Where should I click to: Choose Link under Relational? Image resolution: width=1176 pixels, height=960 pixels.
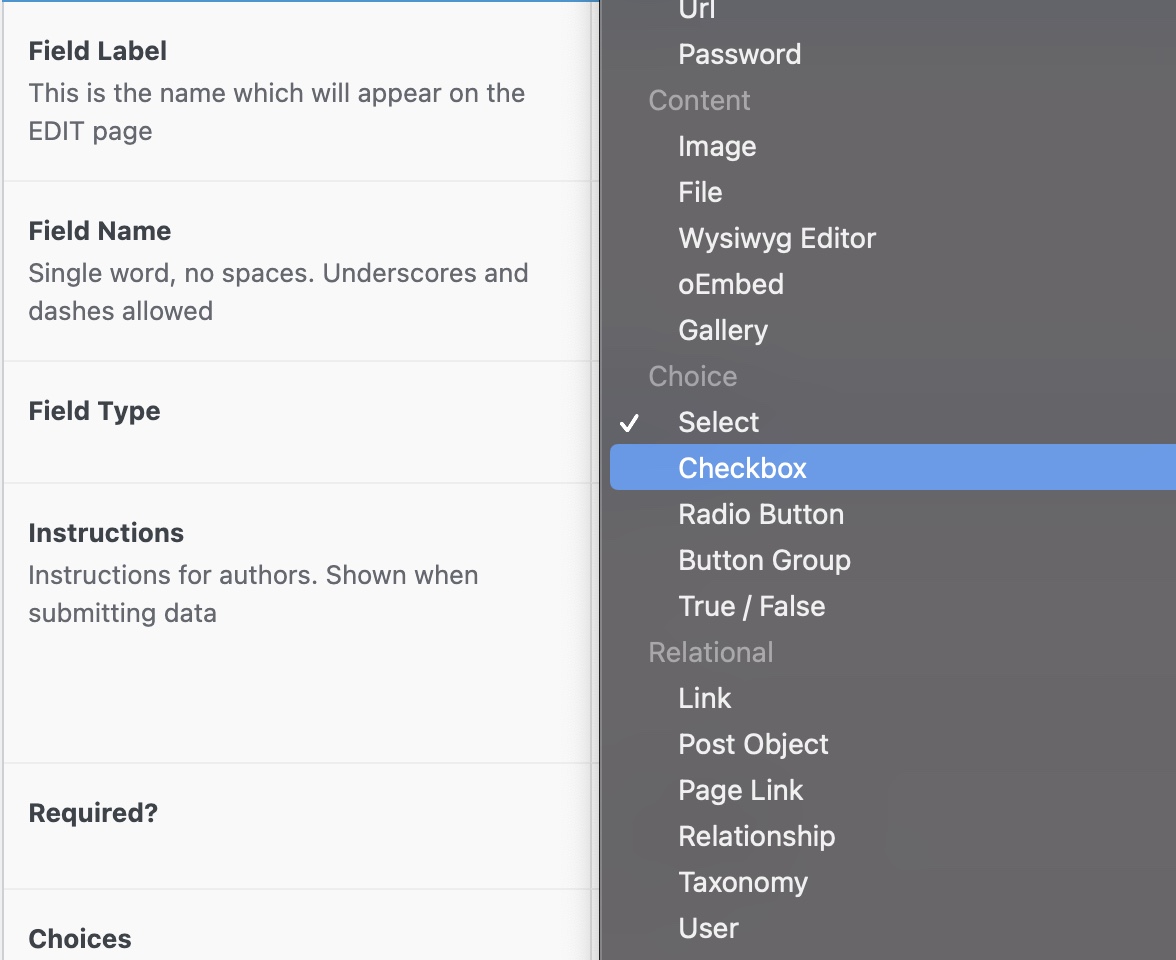point(705,698)
